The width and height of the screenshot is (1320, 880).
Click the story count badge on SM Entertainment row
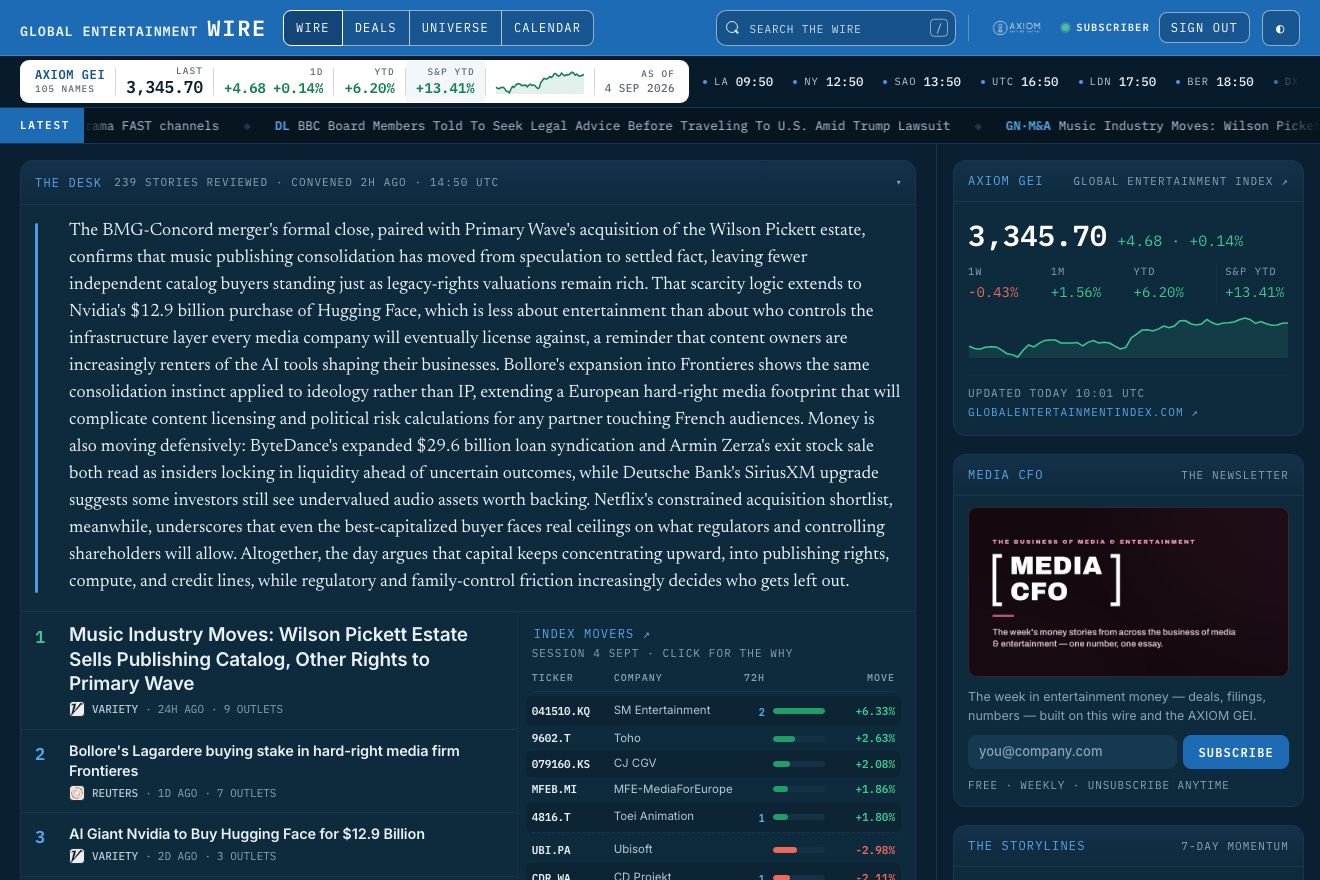[761, 712]
